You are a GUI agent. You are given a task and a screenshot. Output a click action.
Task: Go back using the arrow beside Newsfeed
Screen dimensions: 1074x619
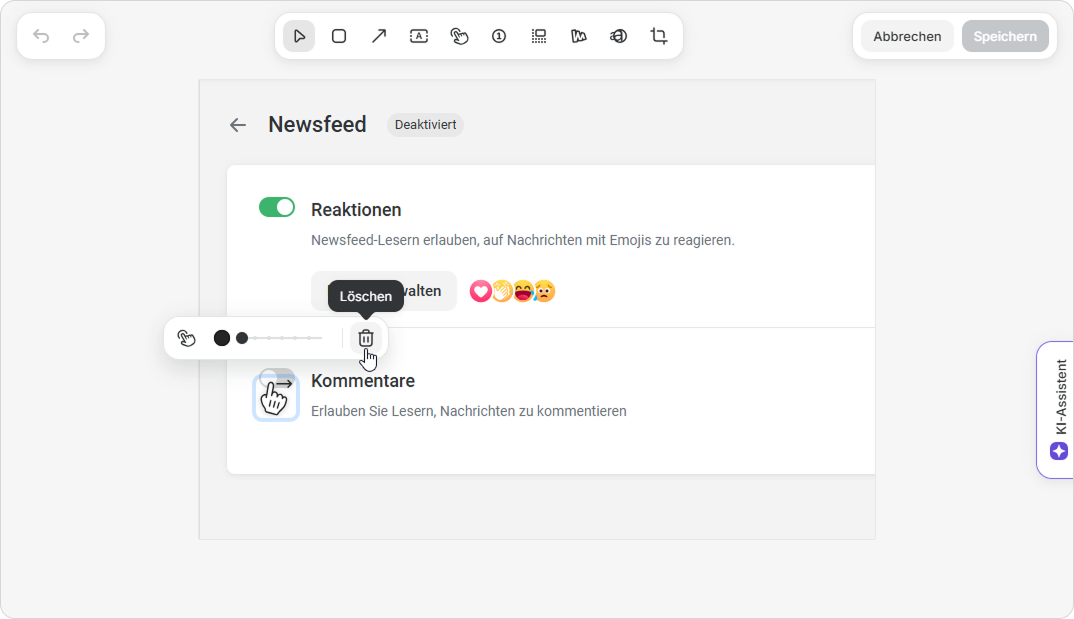point(238,125)
